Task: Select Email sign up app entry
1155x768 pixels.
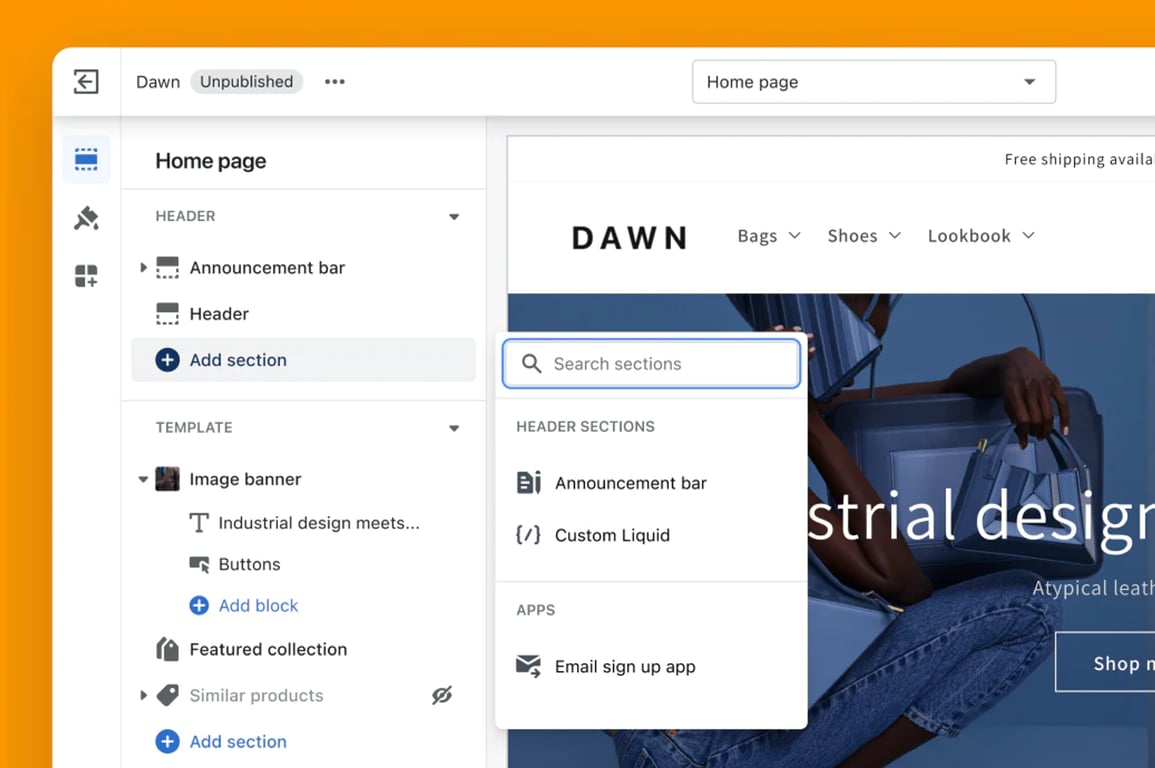Action: coord(651,666)
